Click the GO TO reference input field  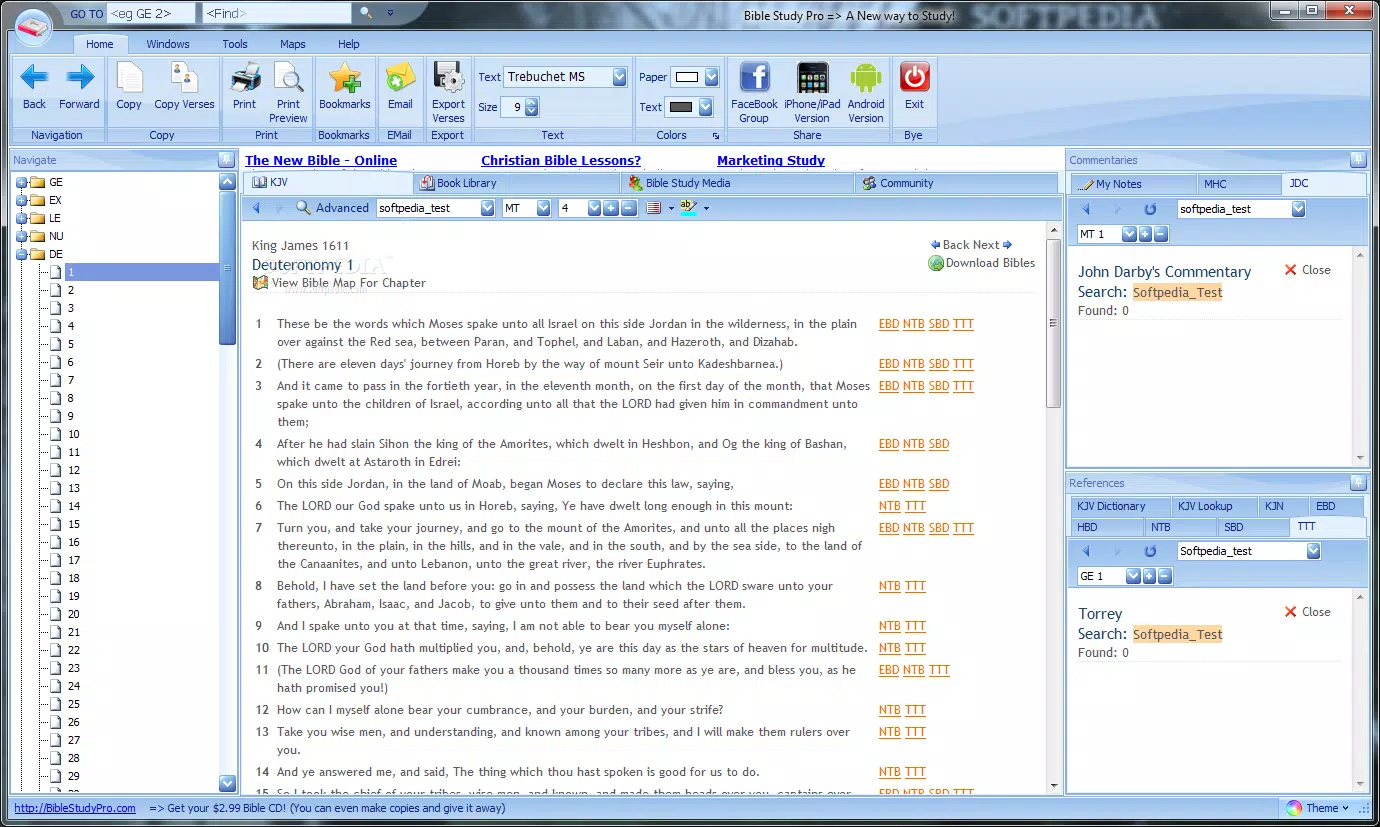point(153,14)
